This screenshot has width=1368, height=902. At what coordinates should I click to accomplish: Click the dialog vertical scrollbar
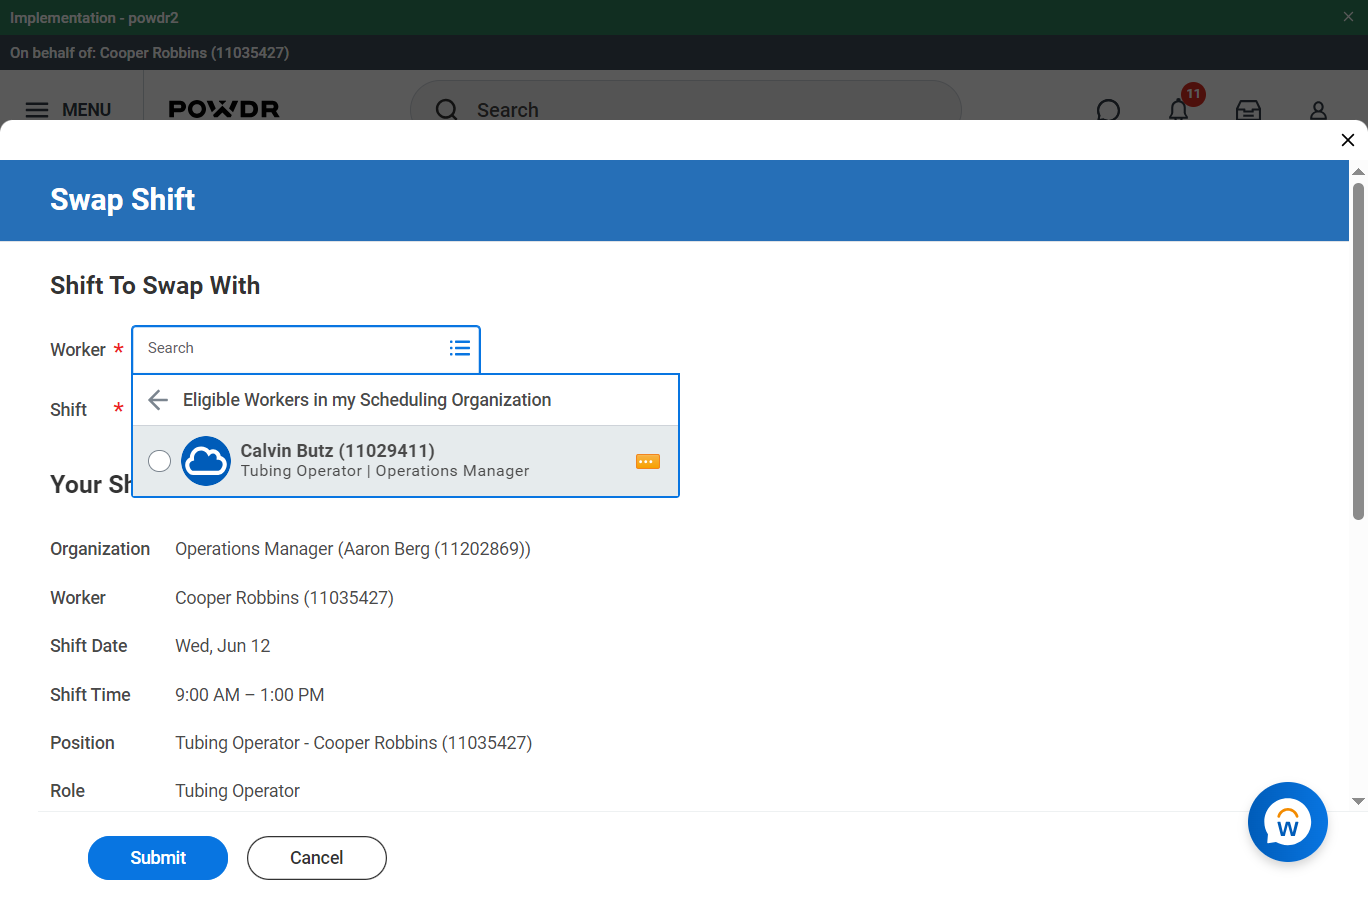(x=1358, y=350)
